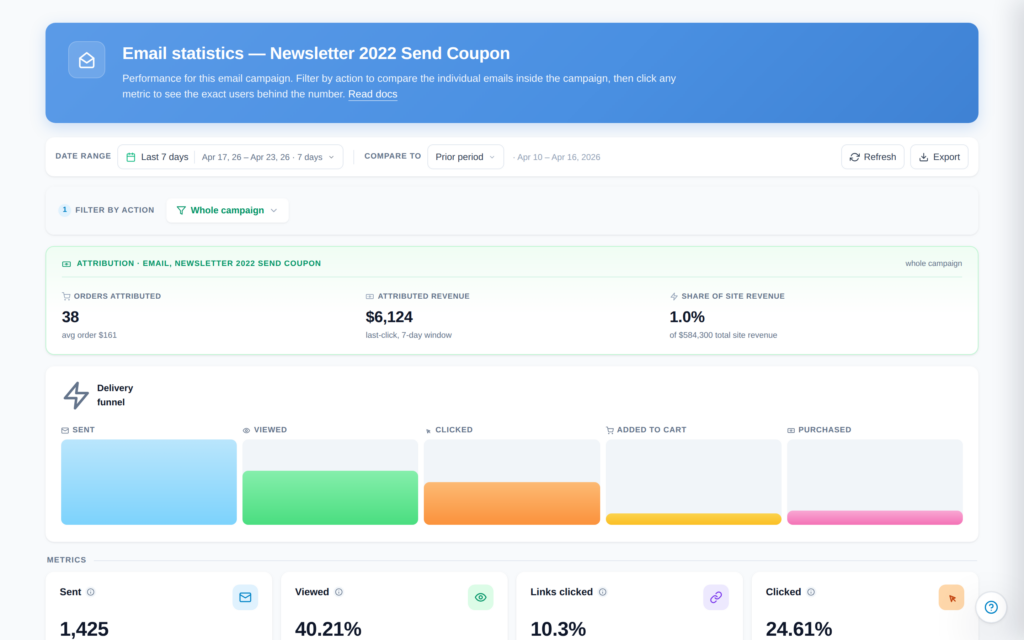Screen dimensions: 1024x640
Task: Select the pink Purchased funnel bar
Action: [x=875, y=518]
